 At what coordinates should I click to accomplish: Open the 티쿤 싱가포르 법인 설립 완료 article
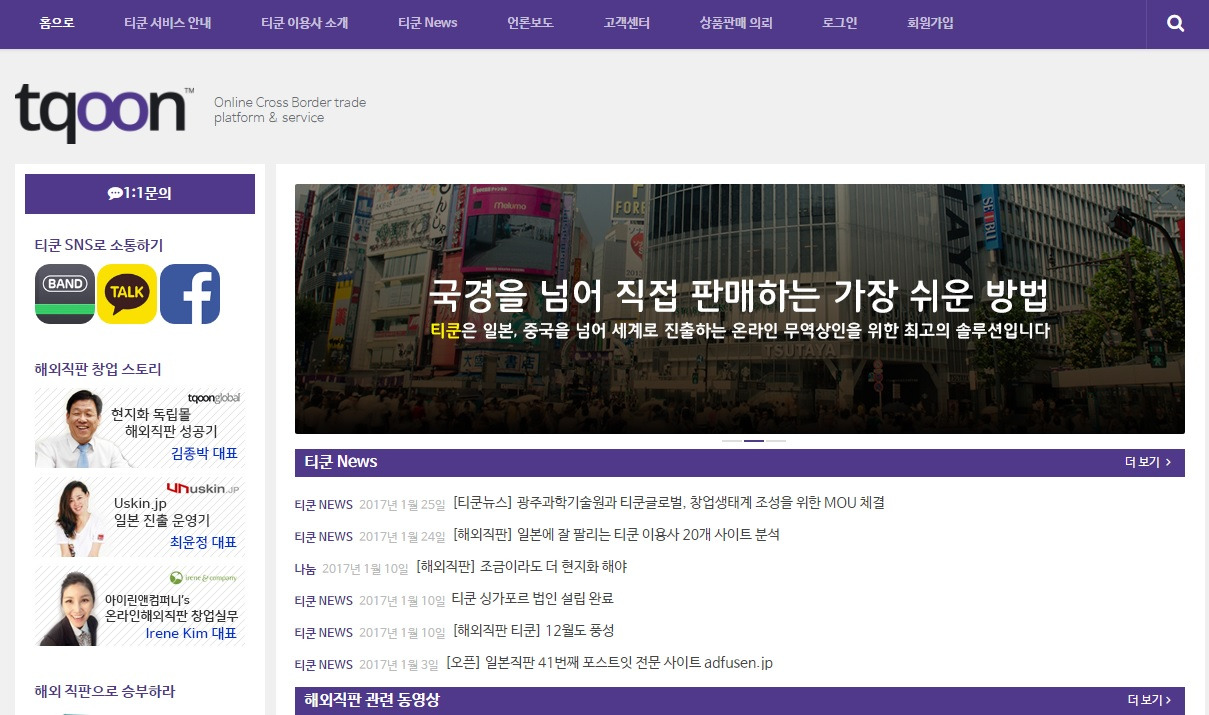click(532, 598)
